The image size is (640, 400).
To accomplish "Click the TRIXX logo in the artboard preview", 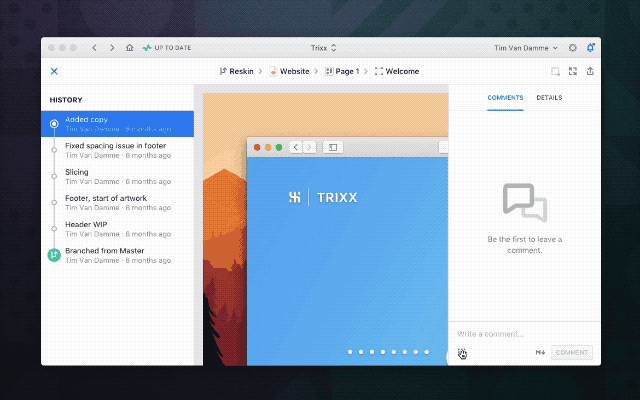I will (323, 198).
